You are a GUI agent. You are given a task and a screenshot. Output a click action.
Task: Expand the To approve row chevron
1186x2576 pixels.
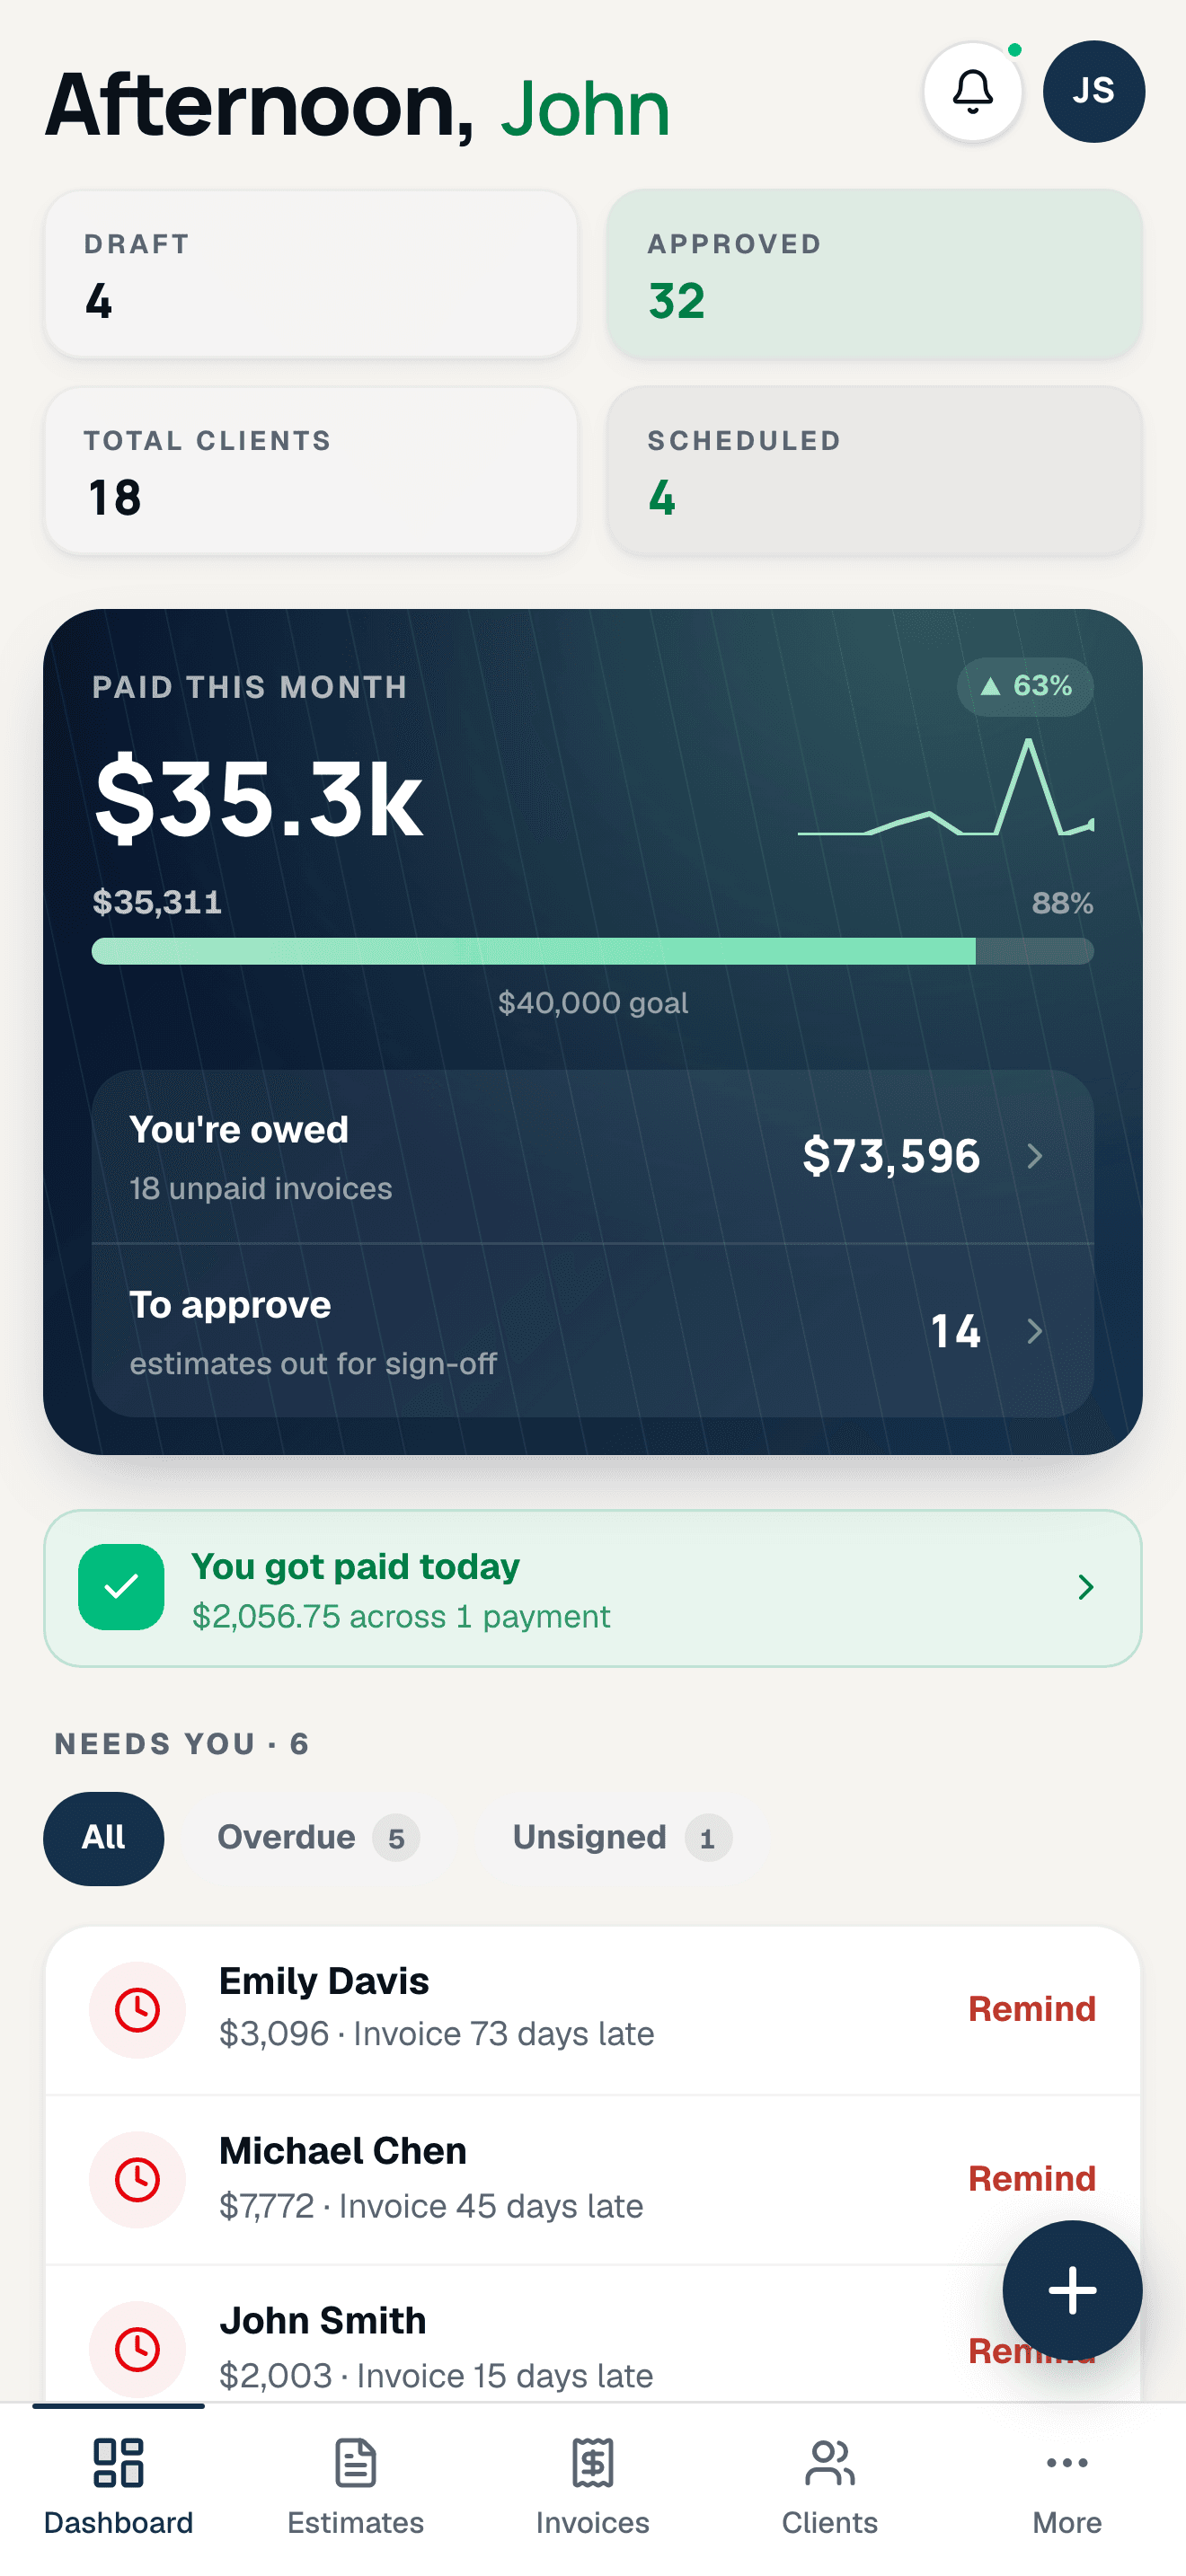[1035, 1331]
